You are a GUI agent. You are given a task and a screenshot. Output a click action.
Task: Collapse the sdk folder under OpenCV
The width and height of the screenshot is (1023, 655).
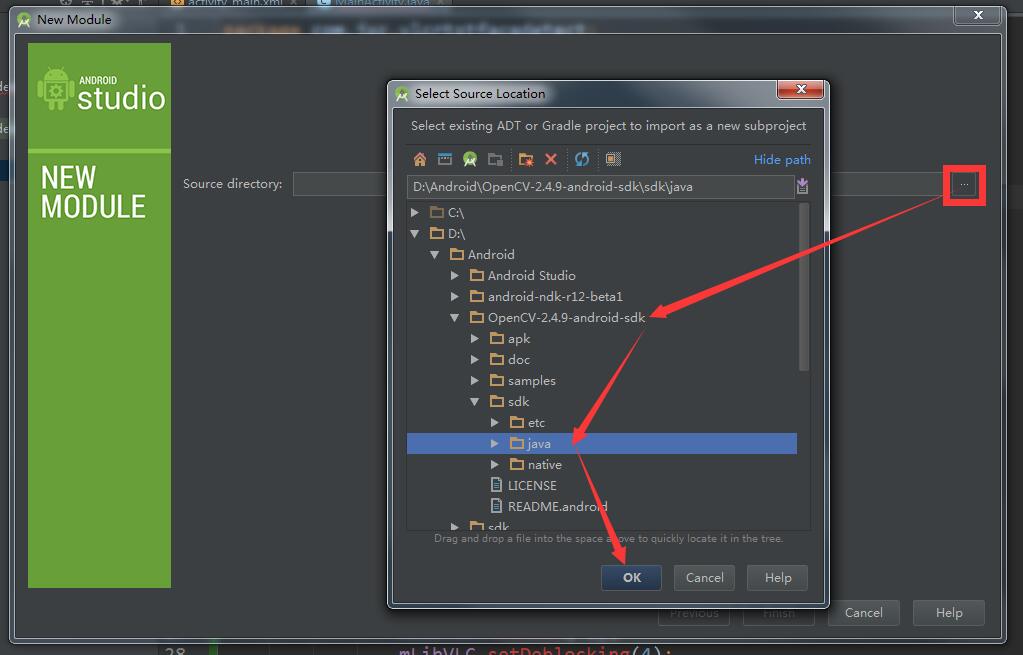point(475,401)
